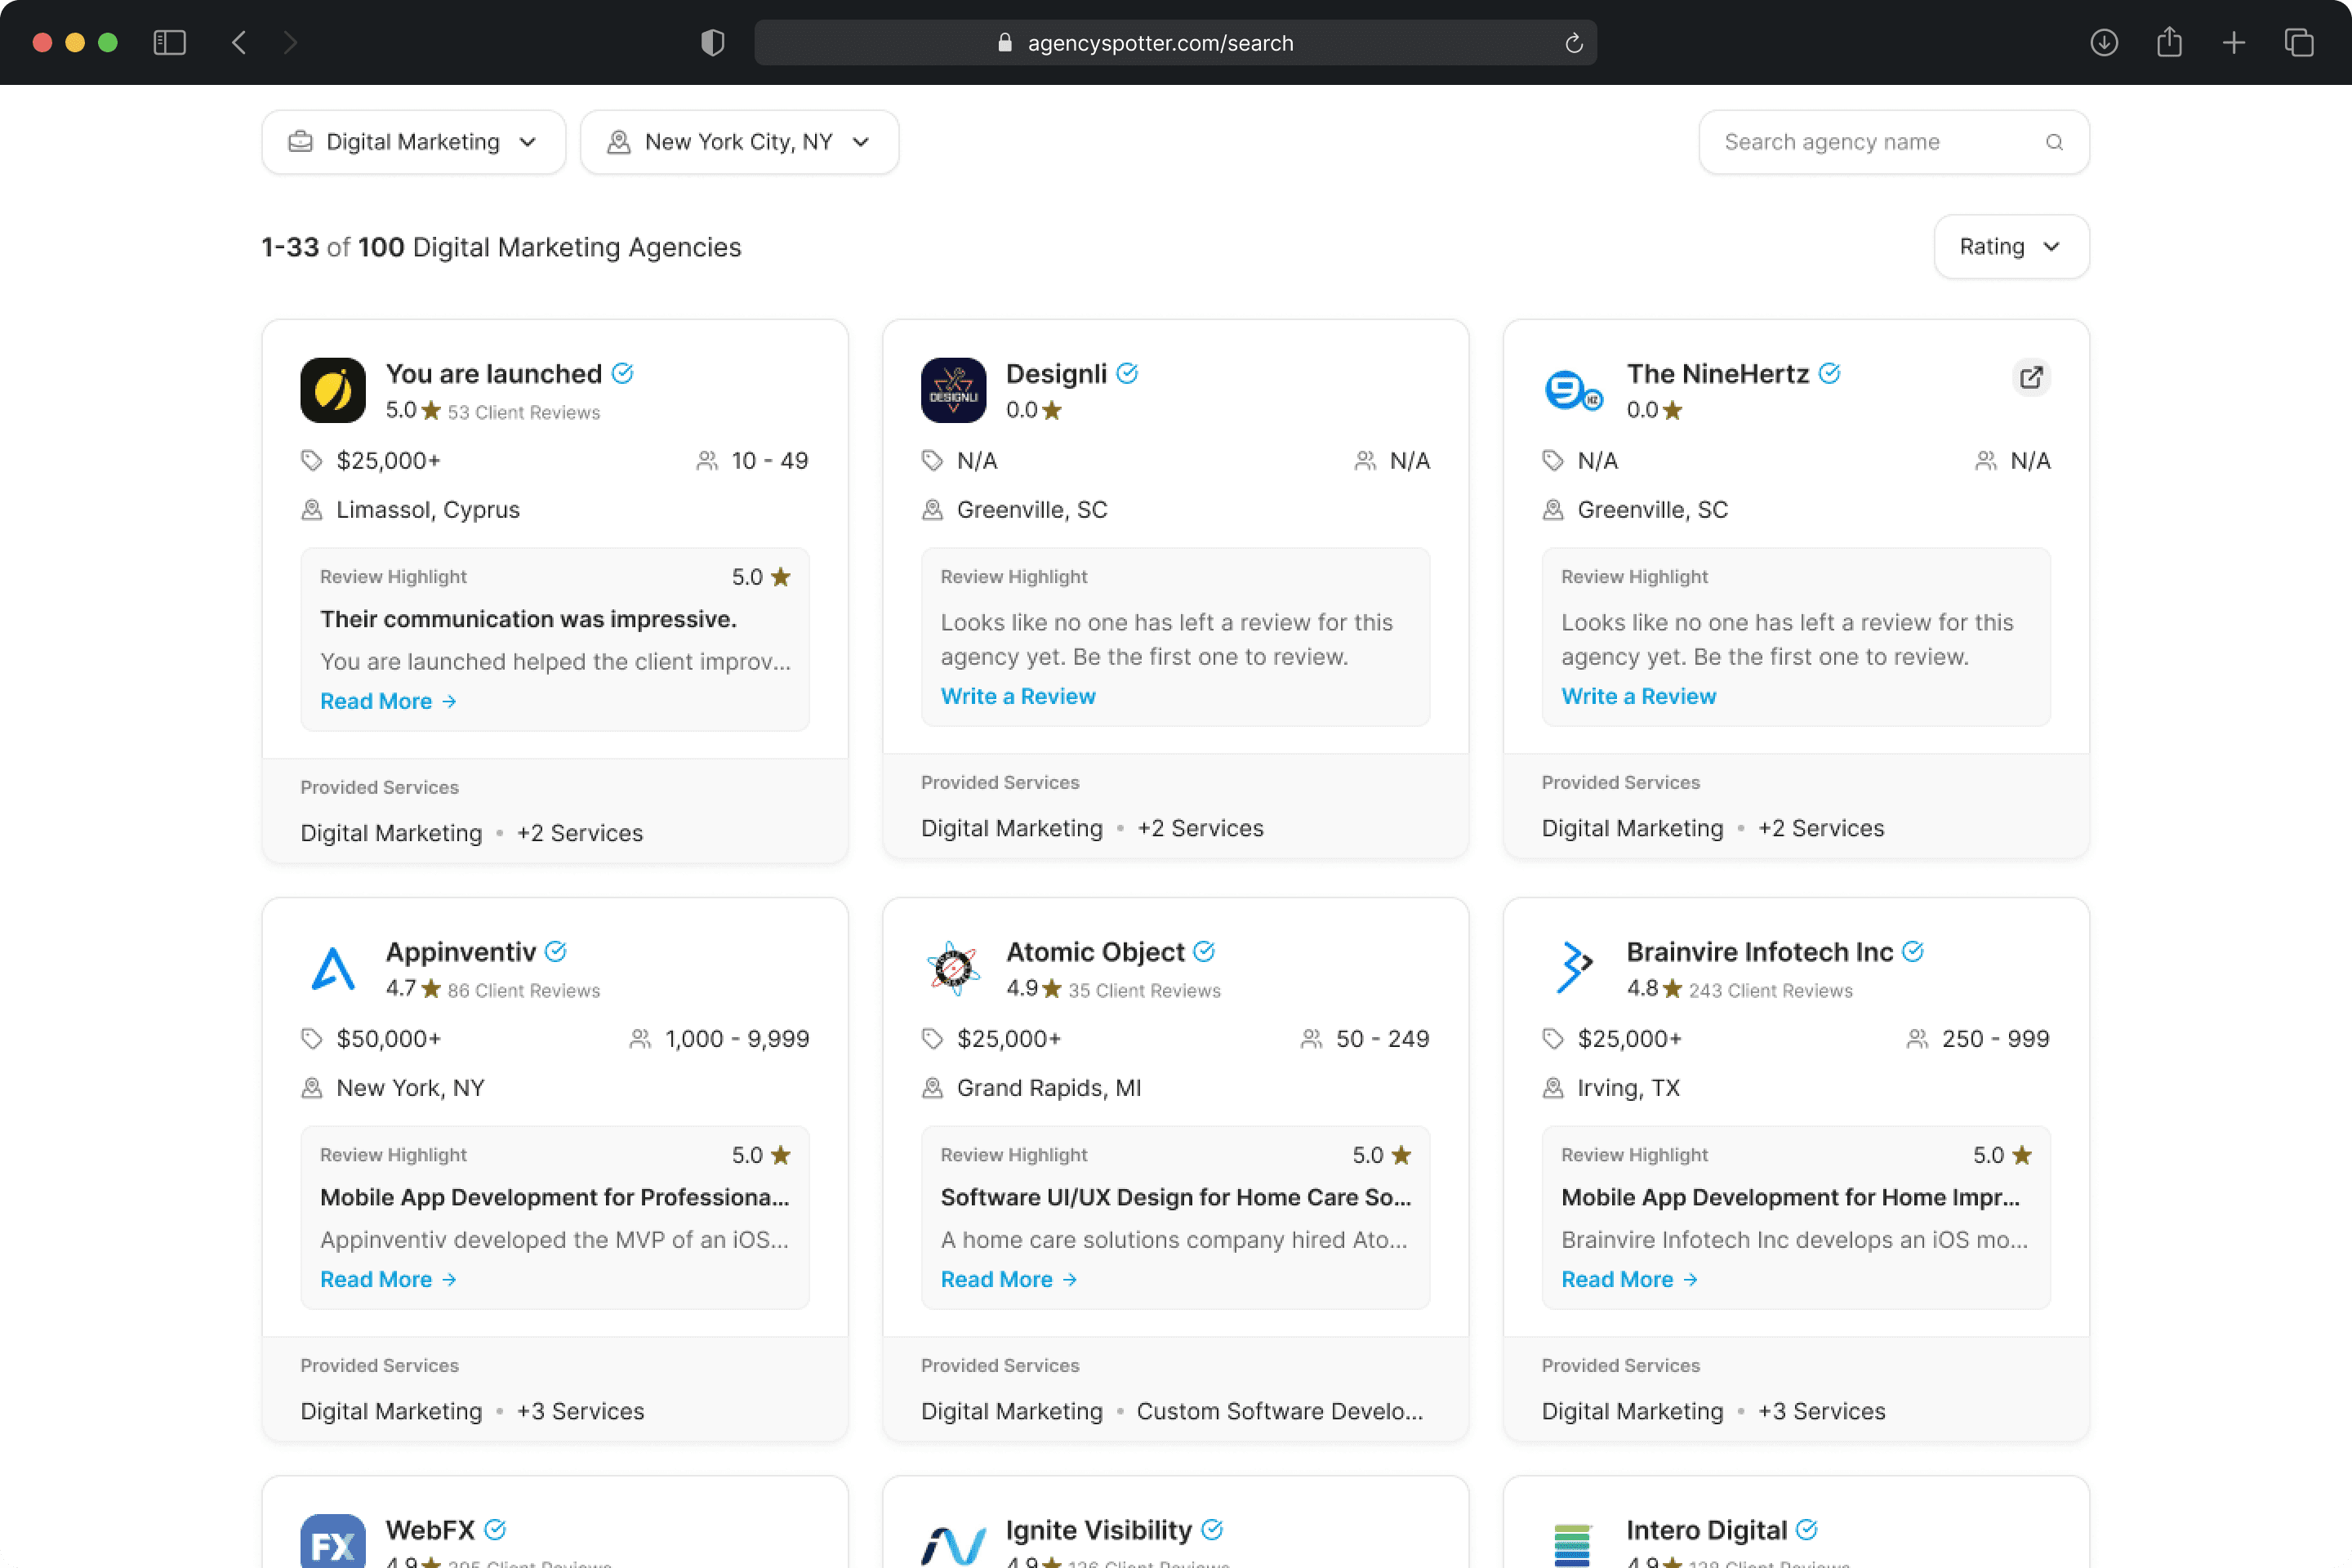This screenshot has height=1568, width=2352.
Task: Click Write a Review for Designli
Action: pos(1017,696)
